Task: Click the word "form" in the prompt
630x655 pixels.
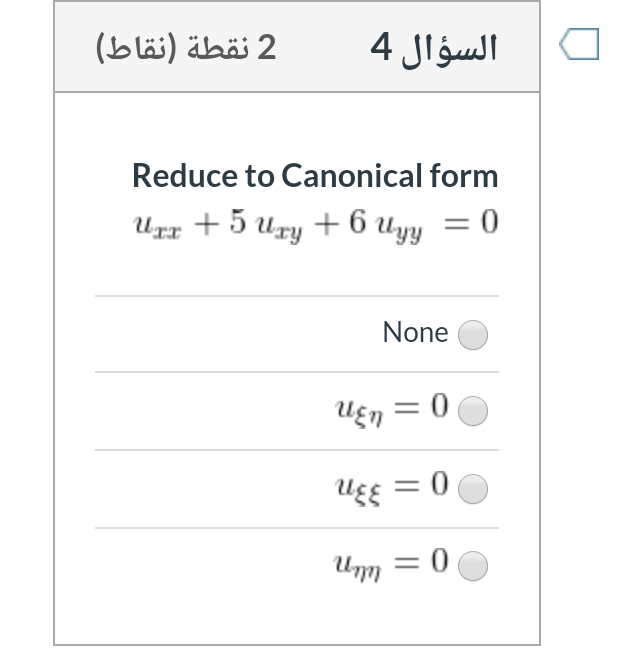Action: [464, 176]
